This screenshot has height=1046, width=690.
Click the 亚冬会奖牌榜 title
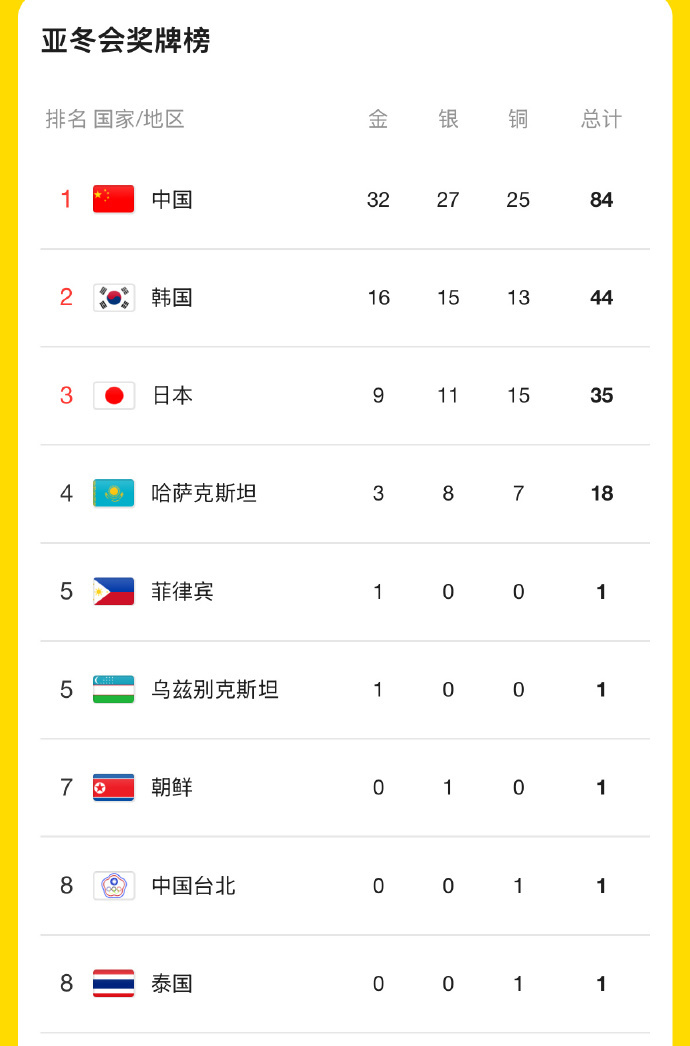click(x=125, y=41)
